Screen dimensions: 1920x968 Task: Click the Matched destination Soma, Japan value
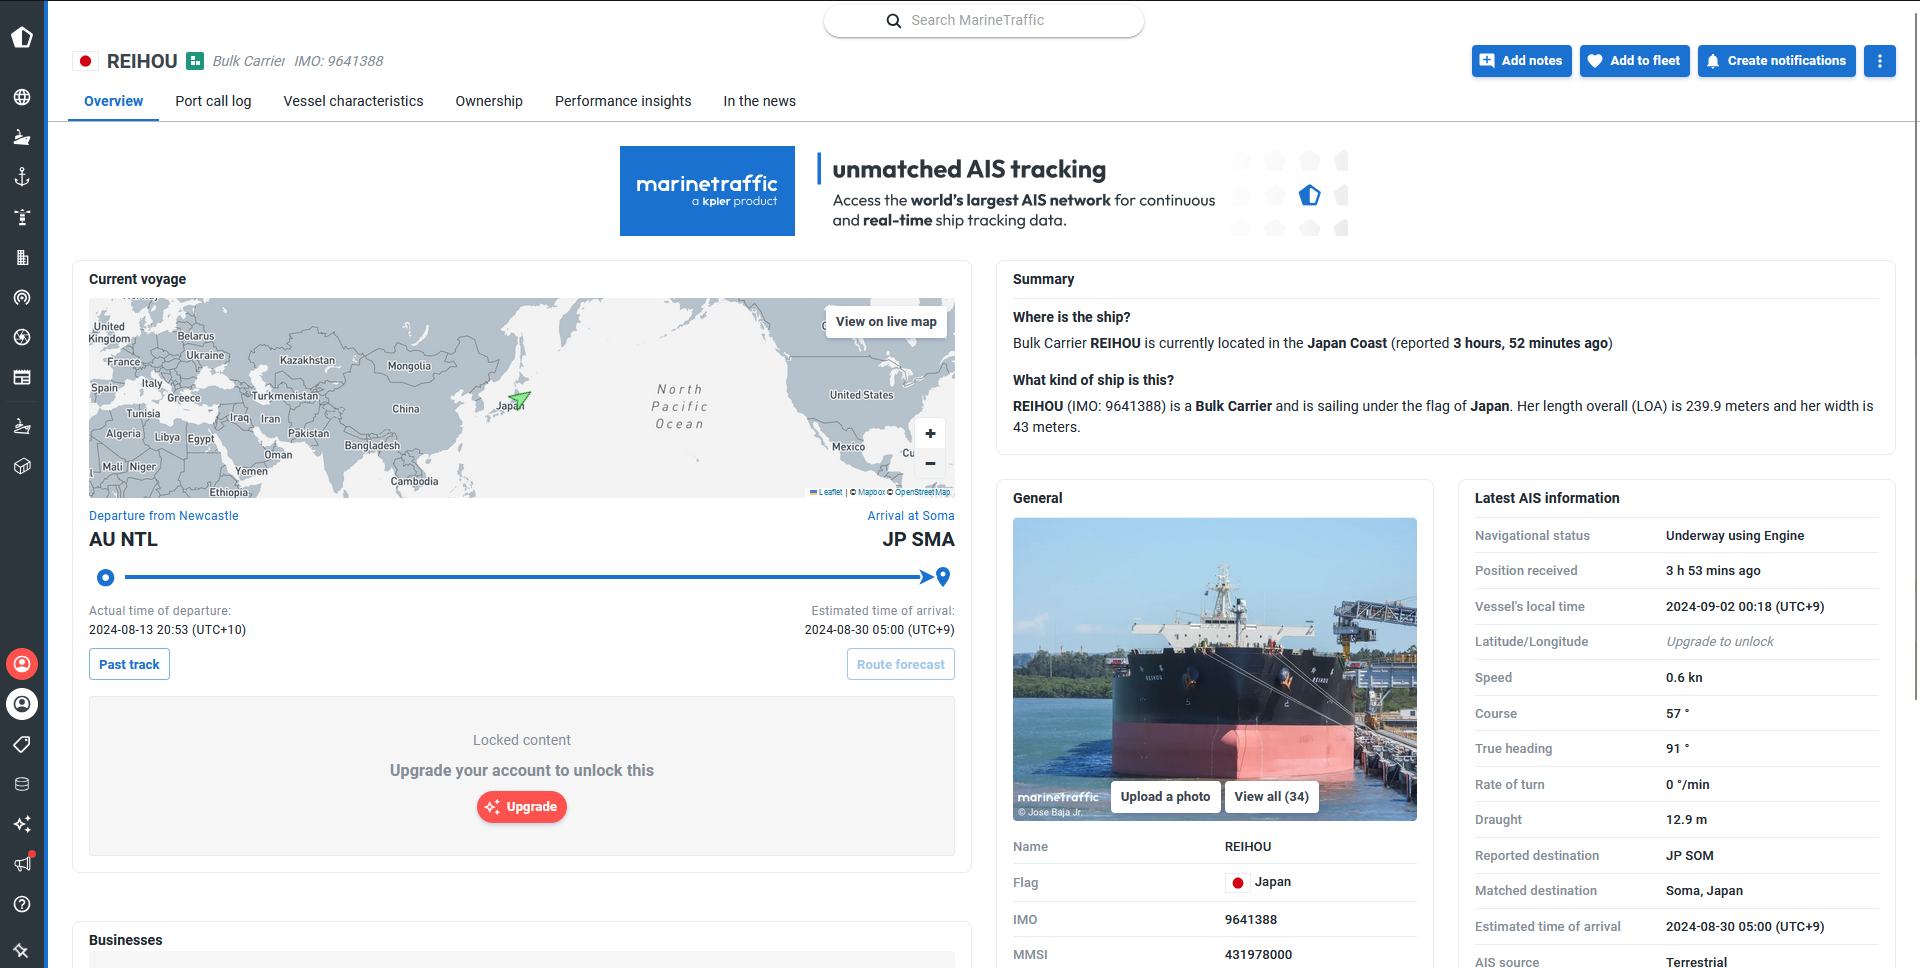point(1704,891)
